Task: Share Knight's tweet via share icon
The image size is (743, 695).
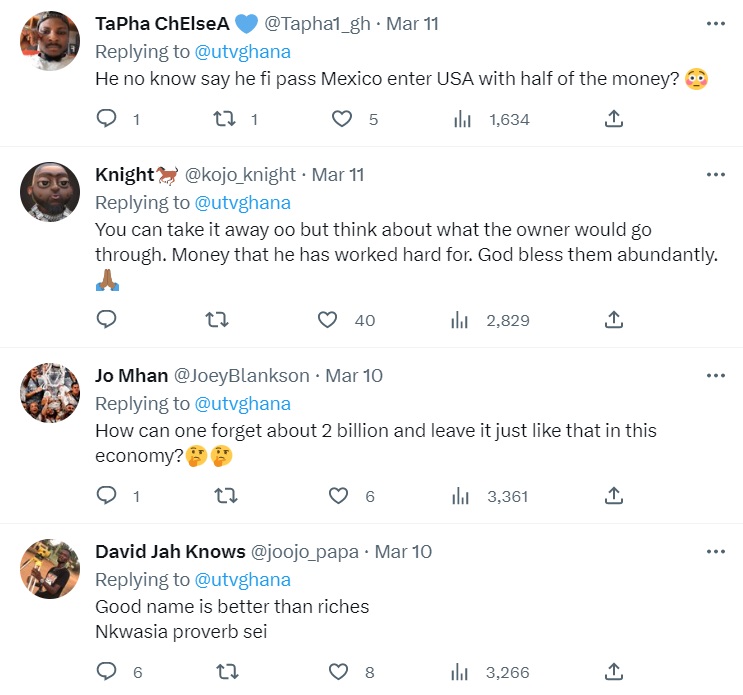Action: pyautogui.click(x=614, y=320)
